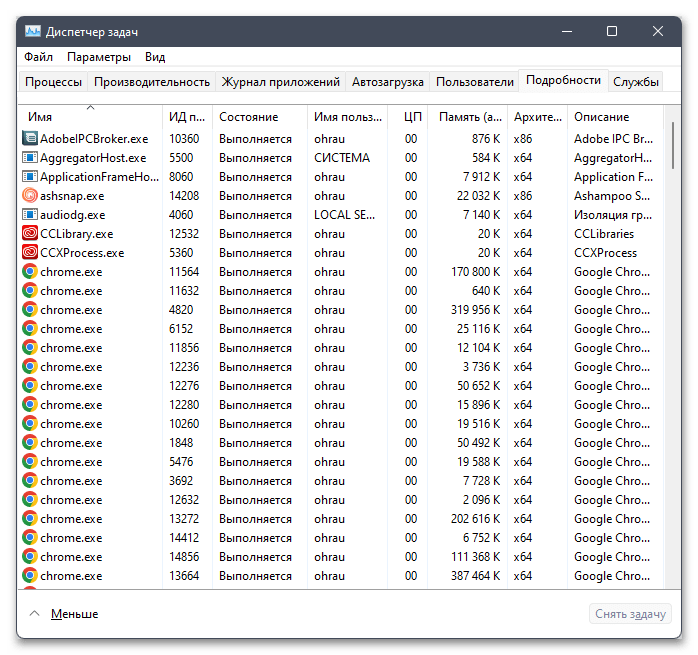Open the Файл menu
This screenshot has width=698, height=655.
[38, 57]
